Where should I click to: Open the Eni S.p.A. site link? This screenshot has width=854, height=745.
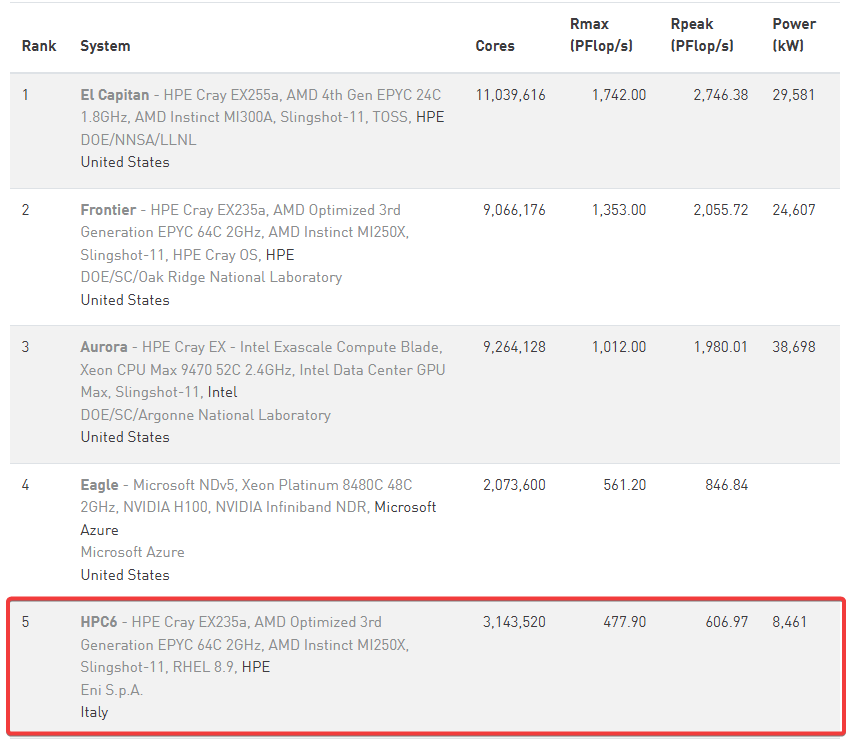pos(112,690)
